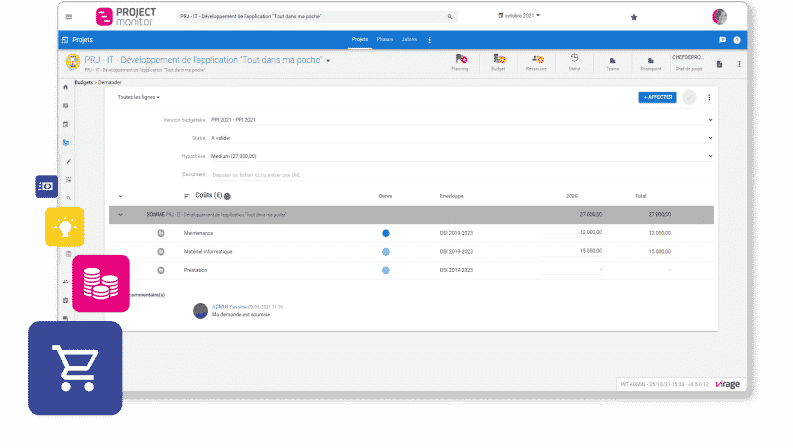Click the Prestation genre color dot
793x448 pixels.
point(386,271)
